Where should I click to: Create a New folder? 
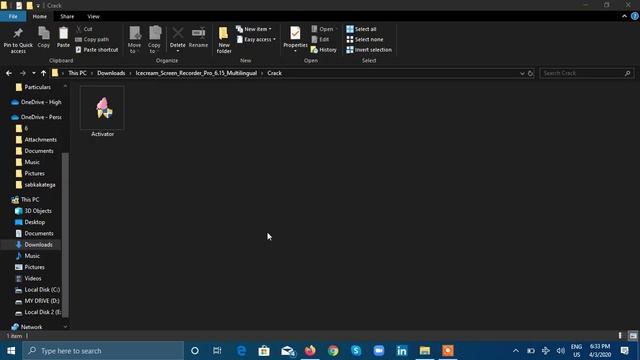click(224, 40)
